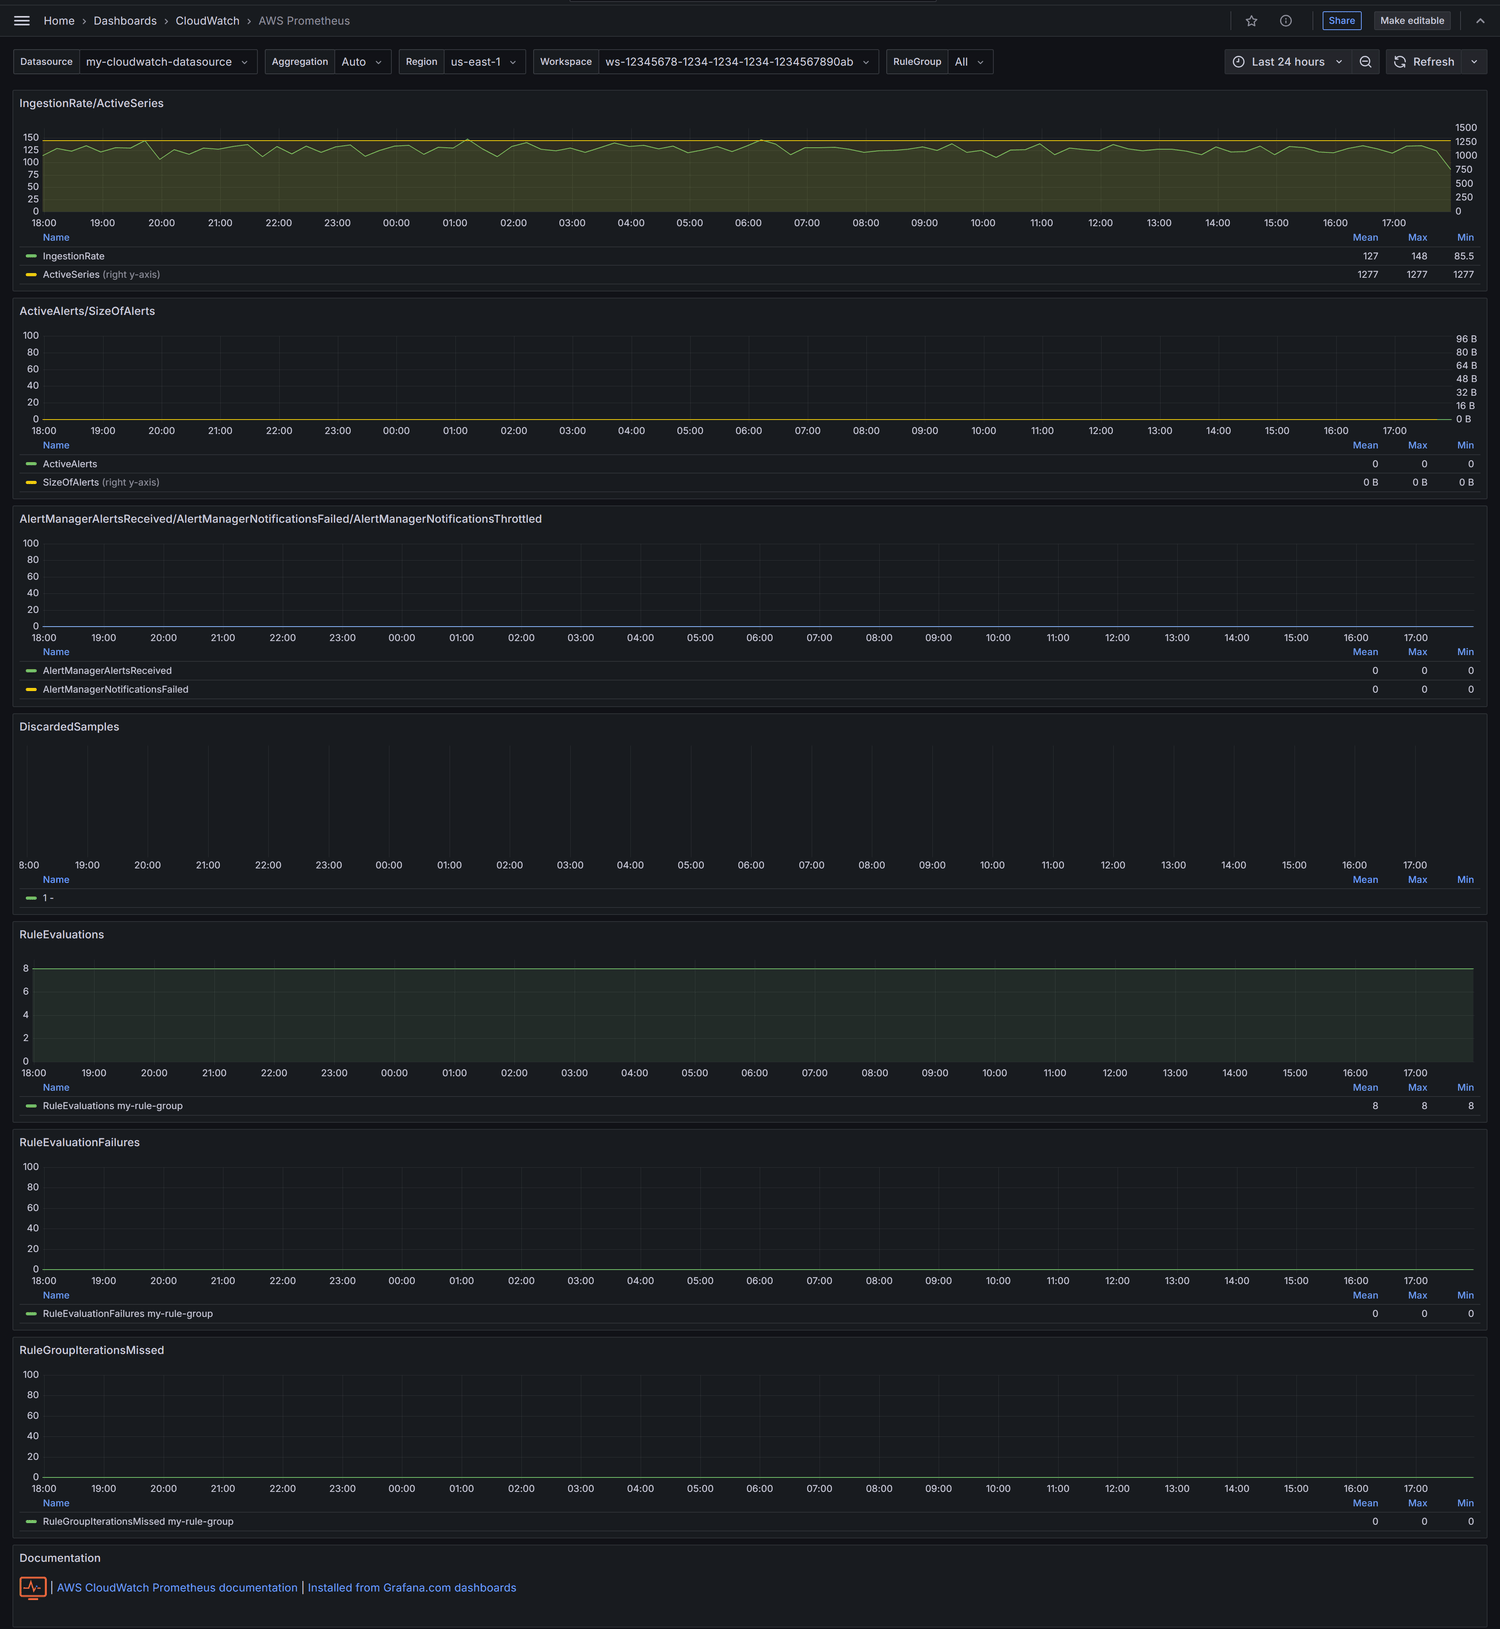Click the Share button
The width and height of the screenshot is (1500, 1629).
pos(1342,21)
